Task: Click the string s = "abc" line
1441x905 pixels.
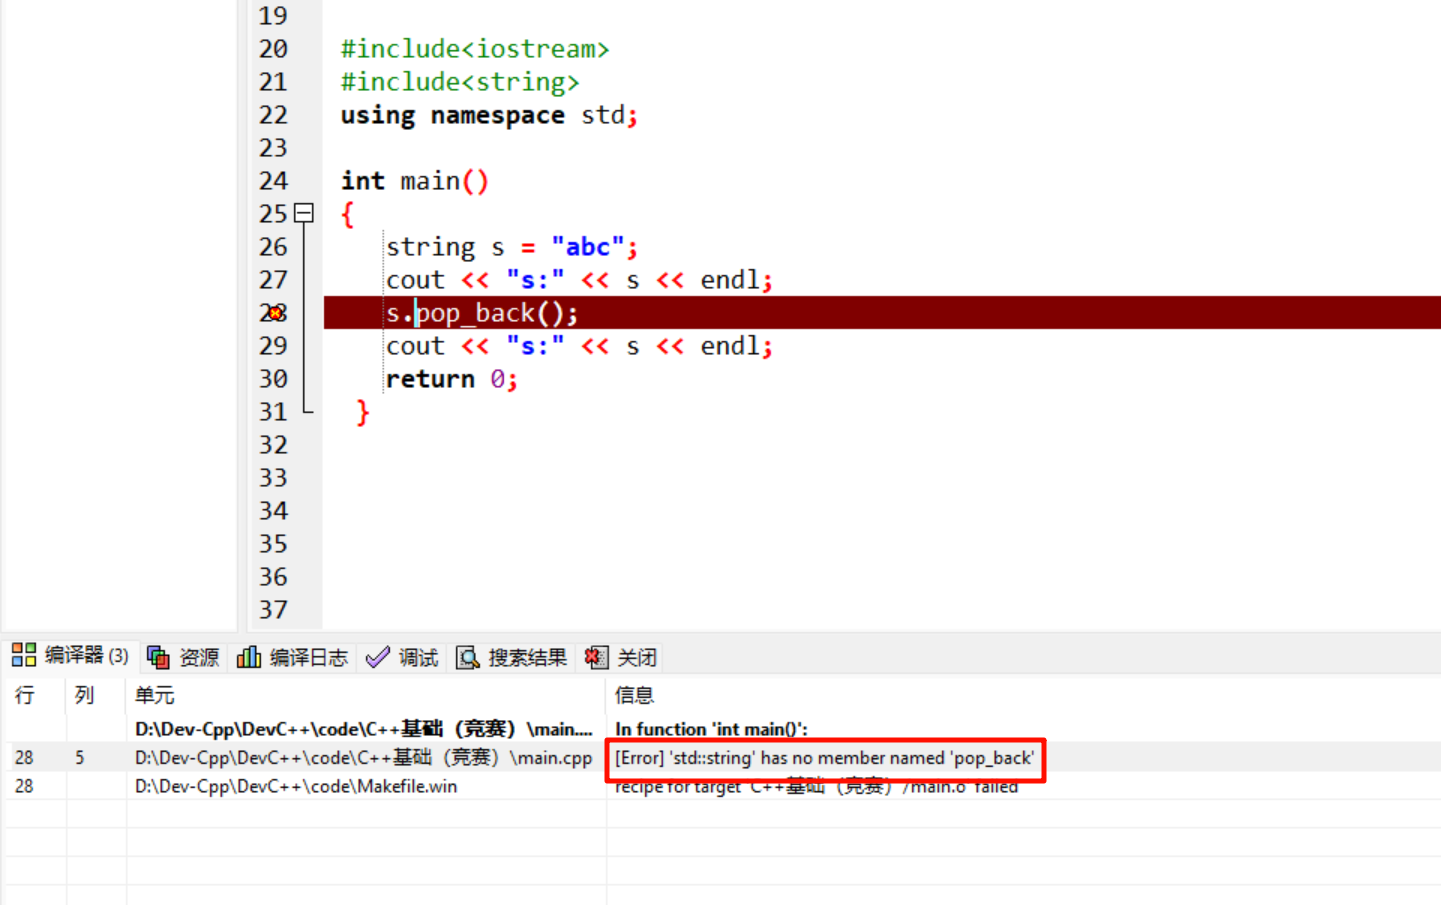Action: 512,247
